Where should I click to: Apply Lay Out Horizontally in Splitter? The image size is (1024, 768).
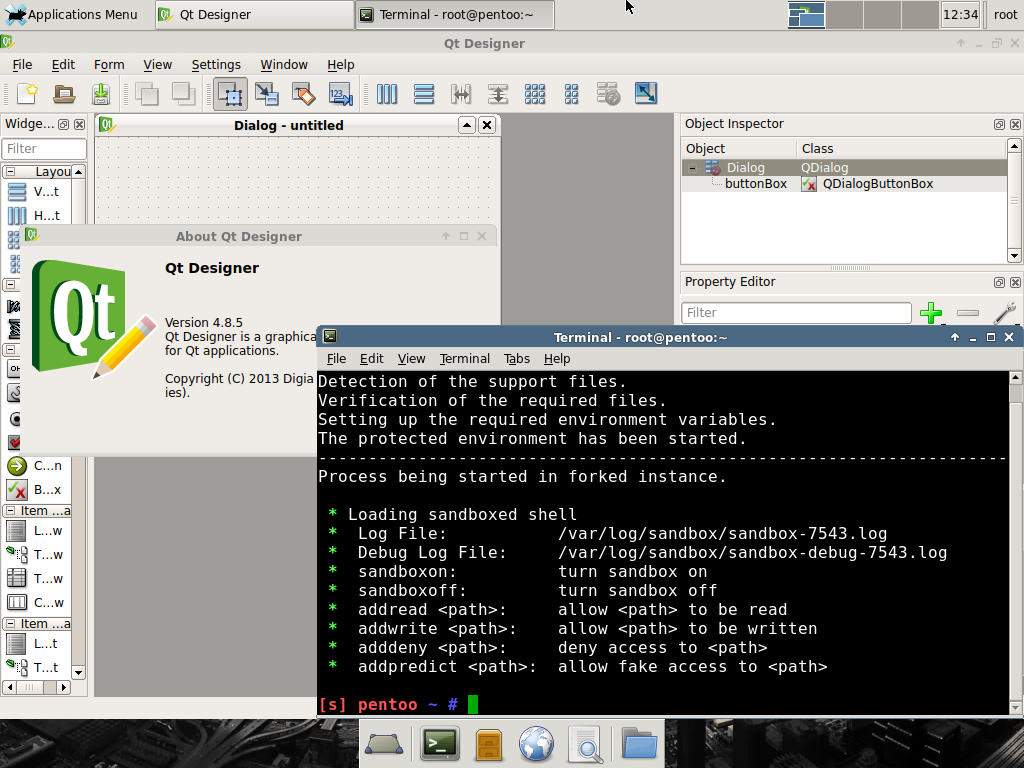tap(460, 94)
